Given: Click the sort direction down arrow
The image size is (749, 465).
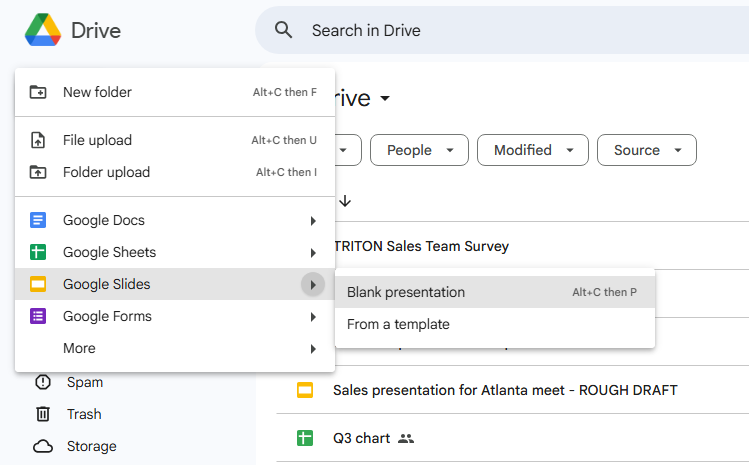Looking at the screenshot, I should pyautogui.click(x=345, y=201).
